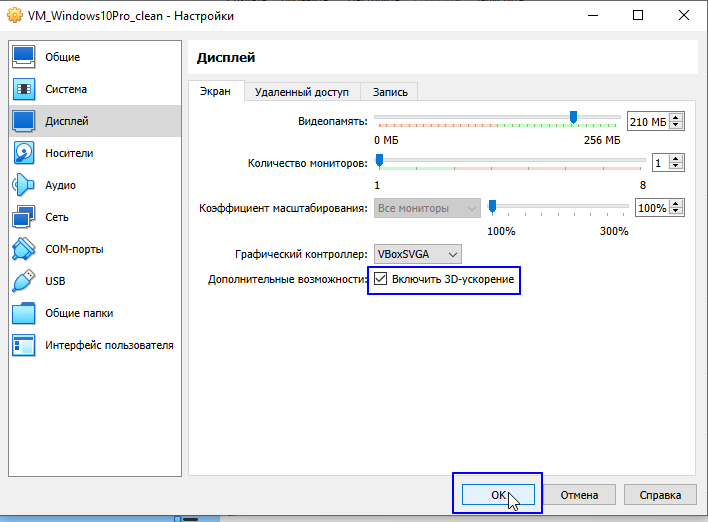Open the Носители disk icon
This screenshot has height=522, width=708.
click(x=24, y=153)
